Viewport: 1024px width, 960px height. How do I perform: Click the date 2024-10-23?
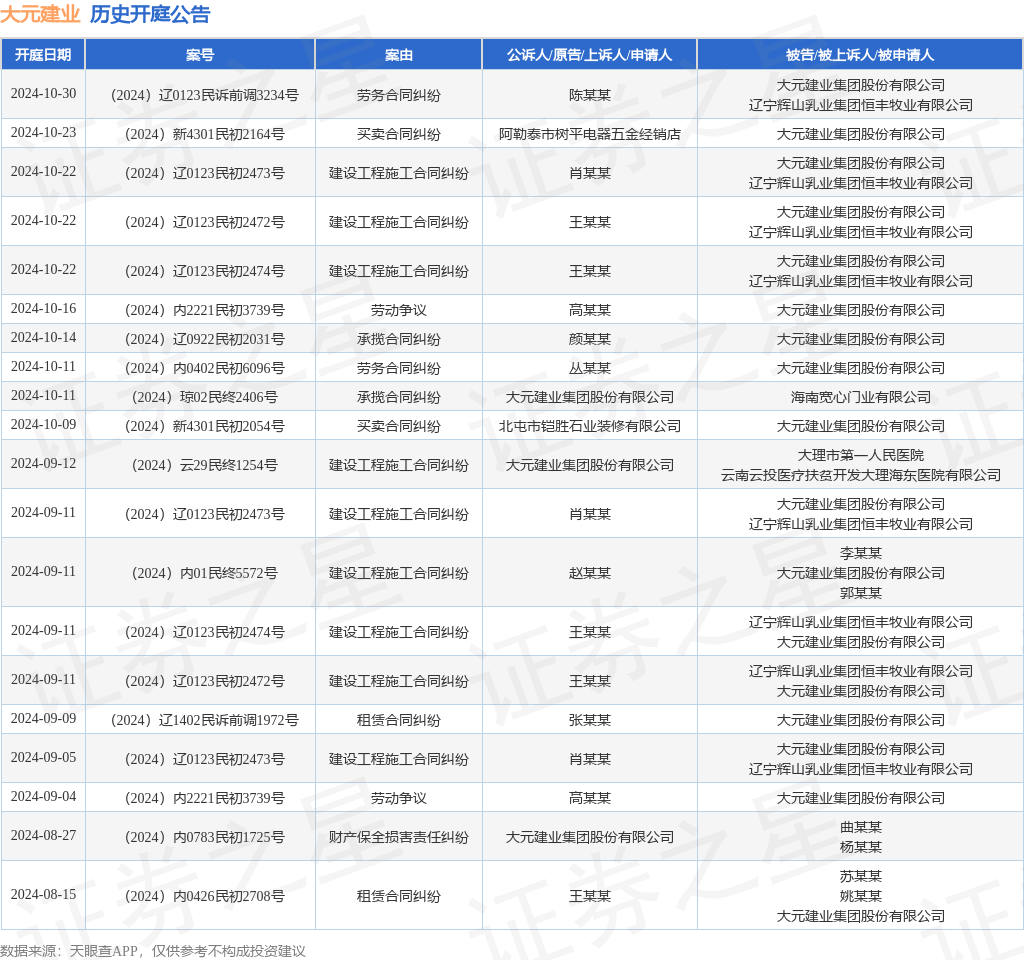(x=43, y=133)
